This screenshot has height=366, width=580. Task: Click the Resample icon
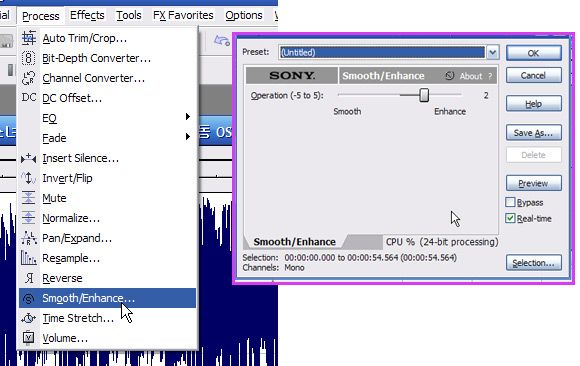tap(28, 258)
